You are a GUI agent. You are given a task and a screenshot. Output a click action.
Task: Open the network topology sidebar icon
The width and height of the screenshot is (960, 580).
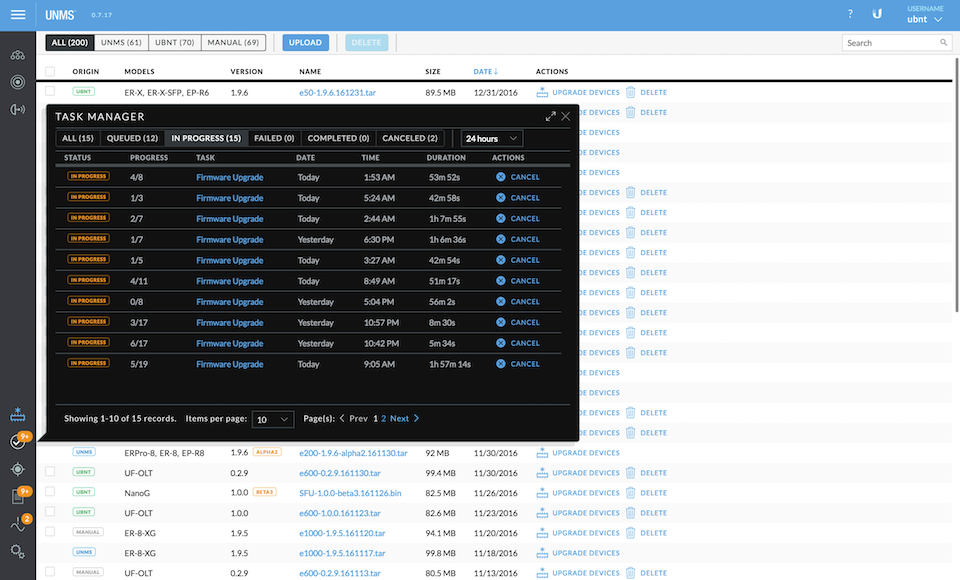pos(18,55)
